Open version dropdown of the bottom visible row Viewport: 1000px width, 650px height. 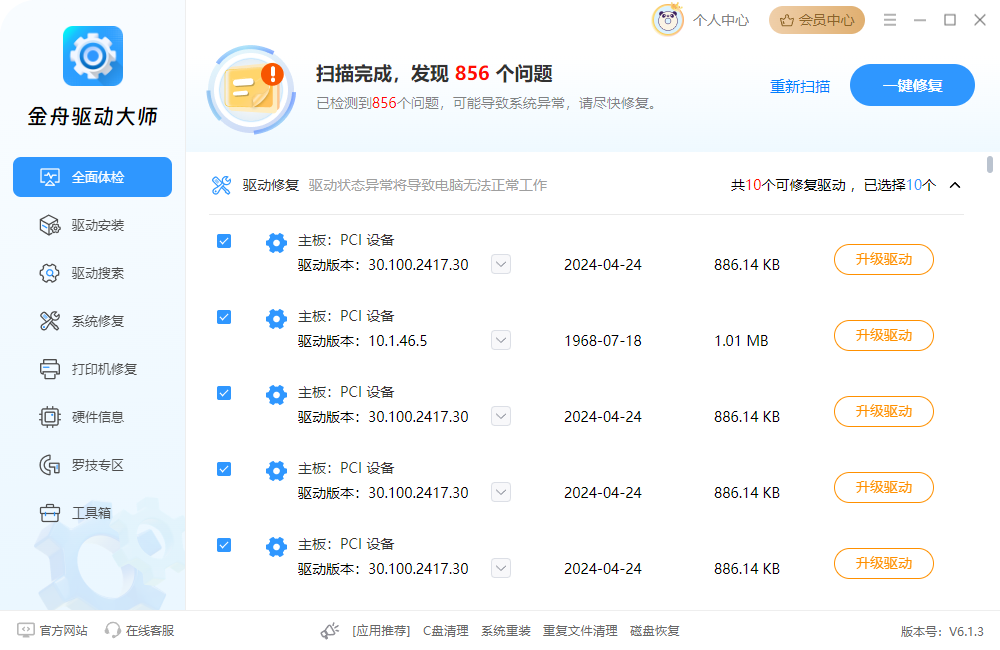501,568
